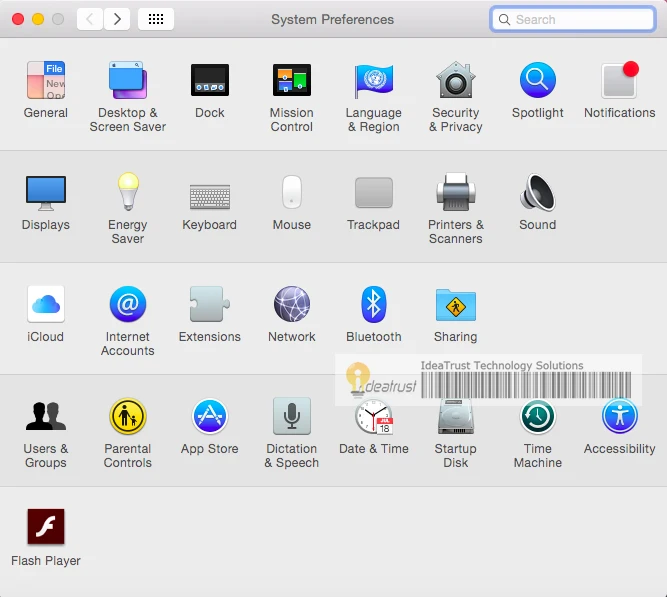Click the magnifying glass in Search
667x597 pixels.
(x=505, y=20)
